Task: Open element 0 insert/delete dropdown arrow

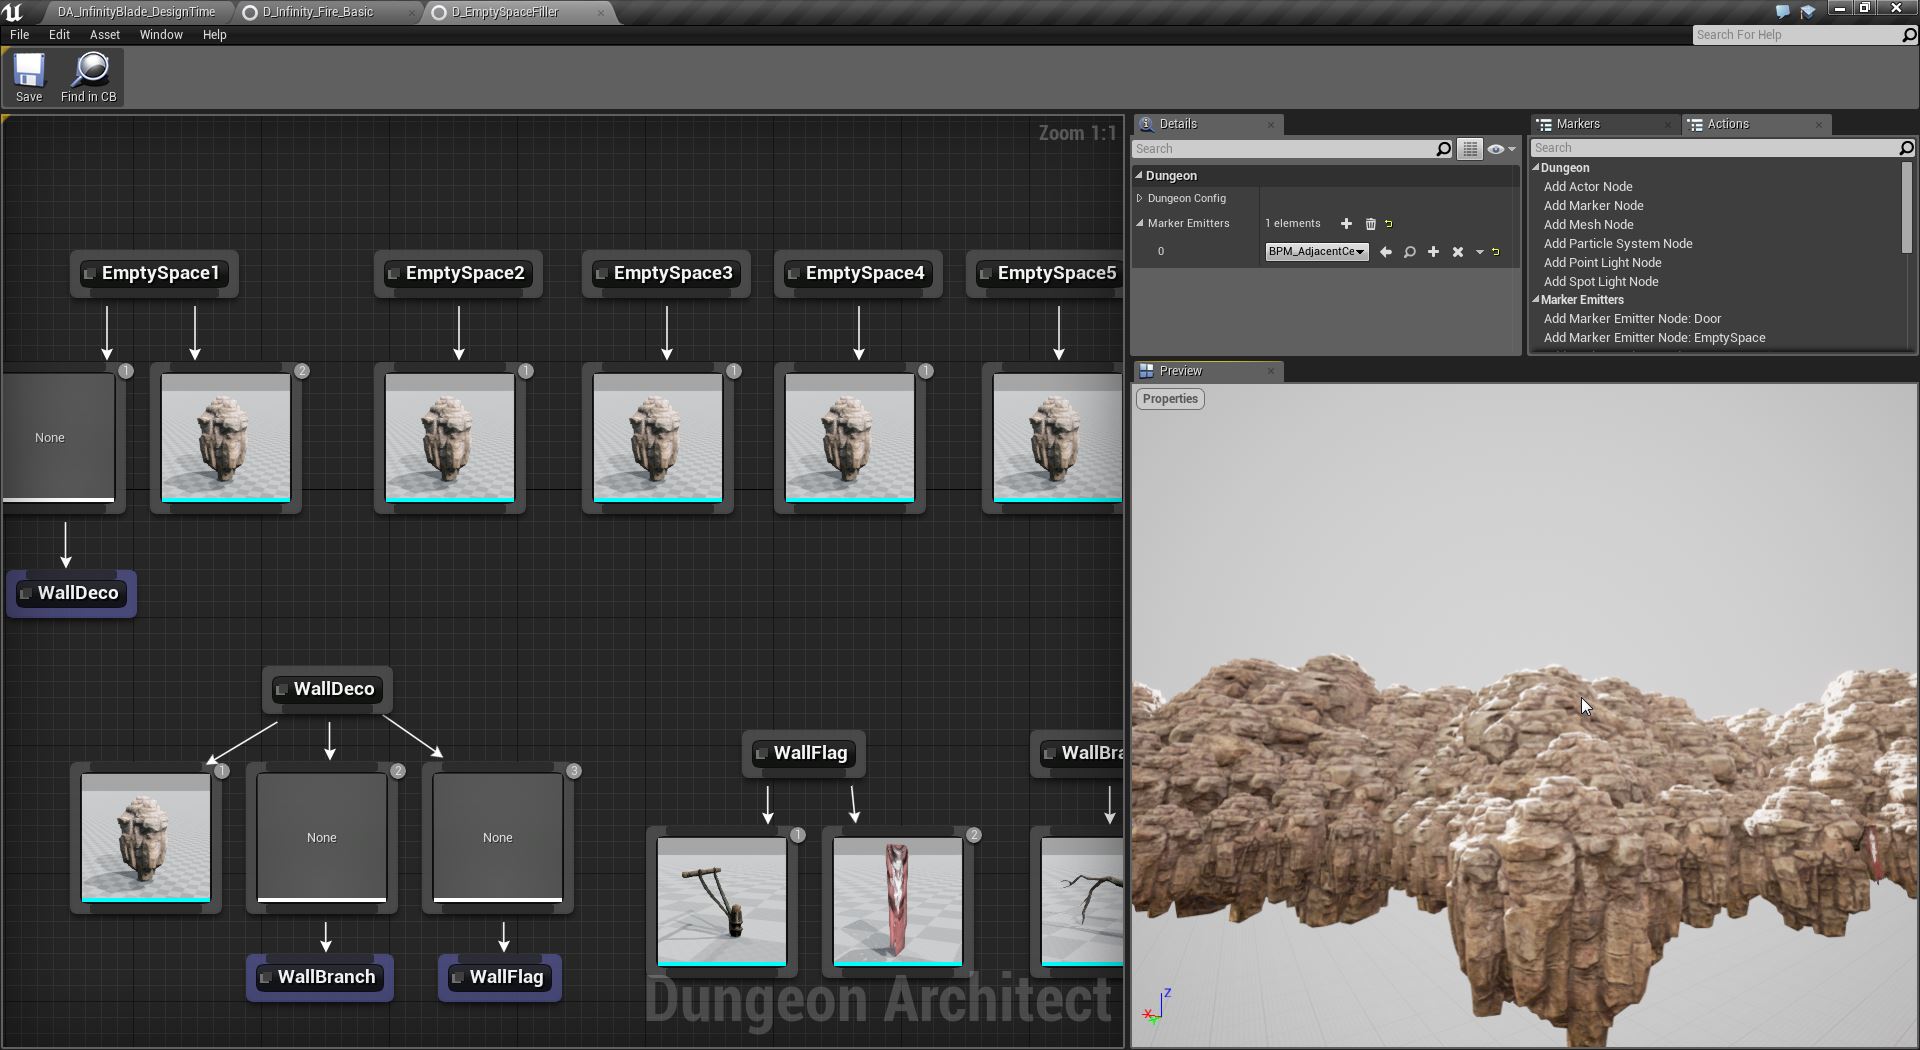Action: coord(1479,252)
